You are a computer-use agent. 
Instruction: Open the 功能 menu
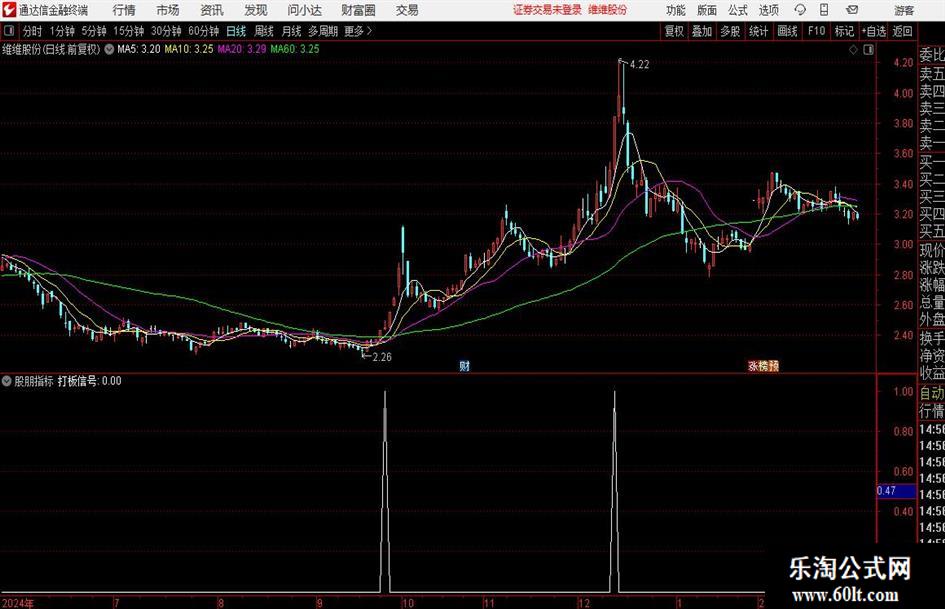(x=676, y=10)
